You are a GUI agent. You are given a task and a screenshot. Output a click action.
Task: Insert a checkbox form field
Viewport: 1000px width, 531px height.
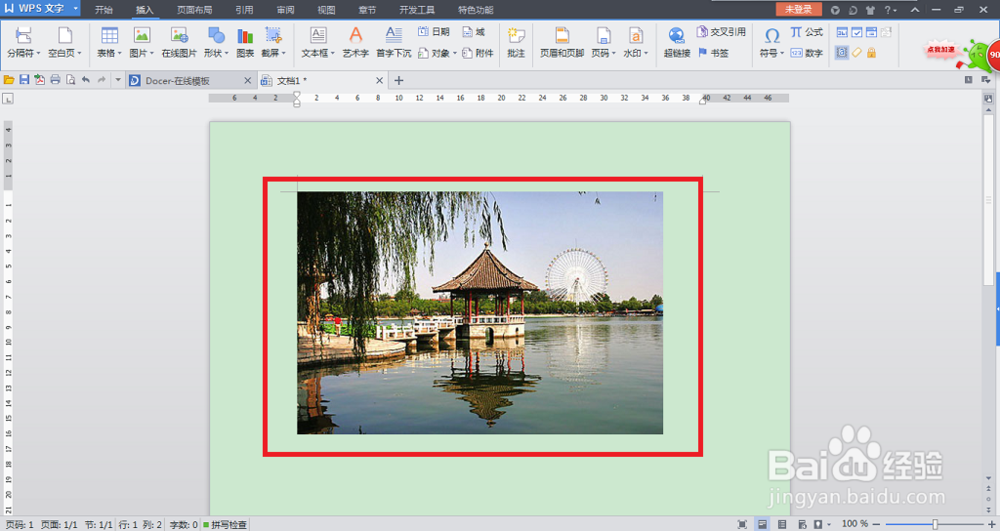click(x=857, y=32)
